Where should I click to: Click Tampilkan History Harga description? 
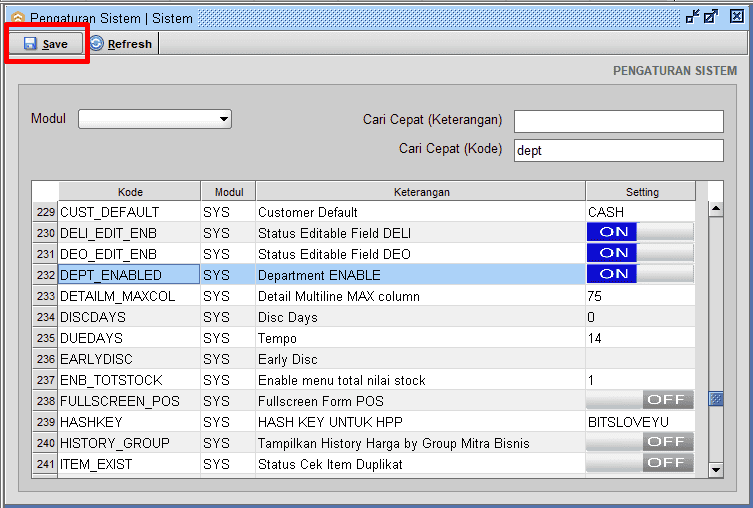tap(420, 443)
